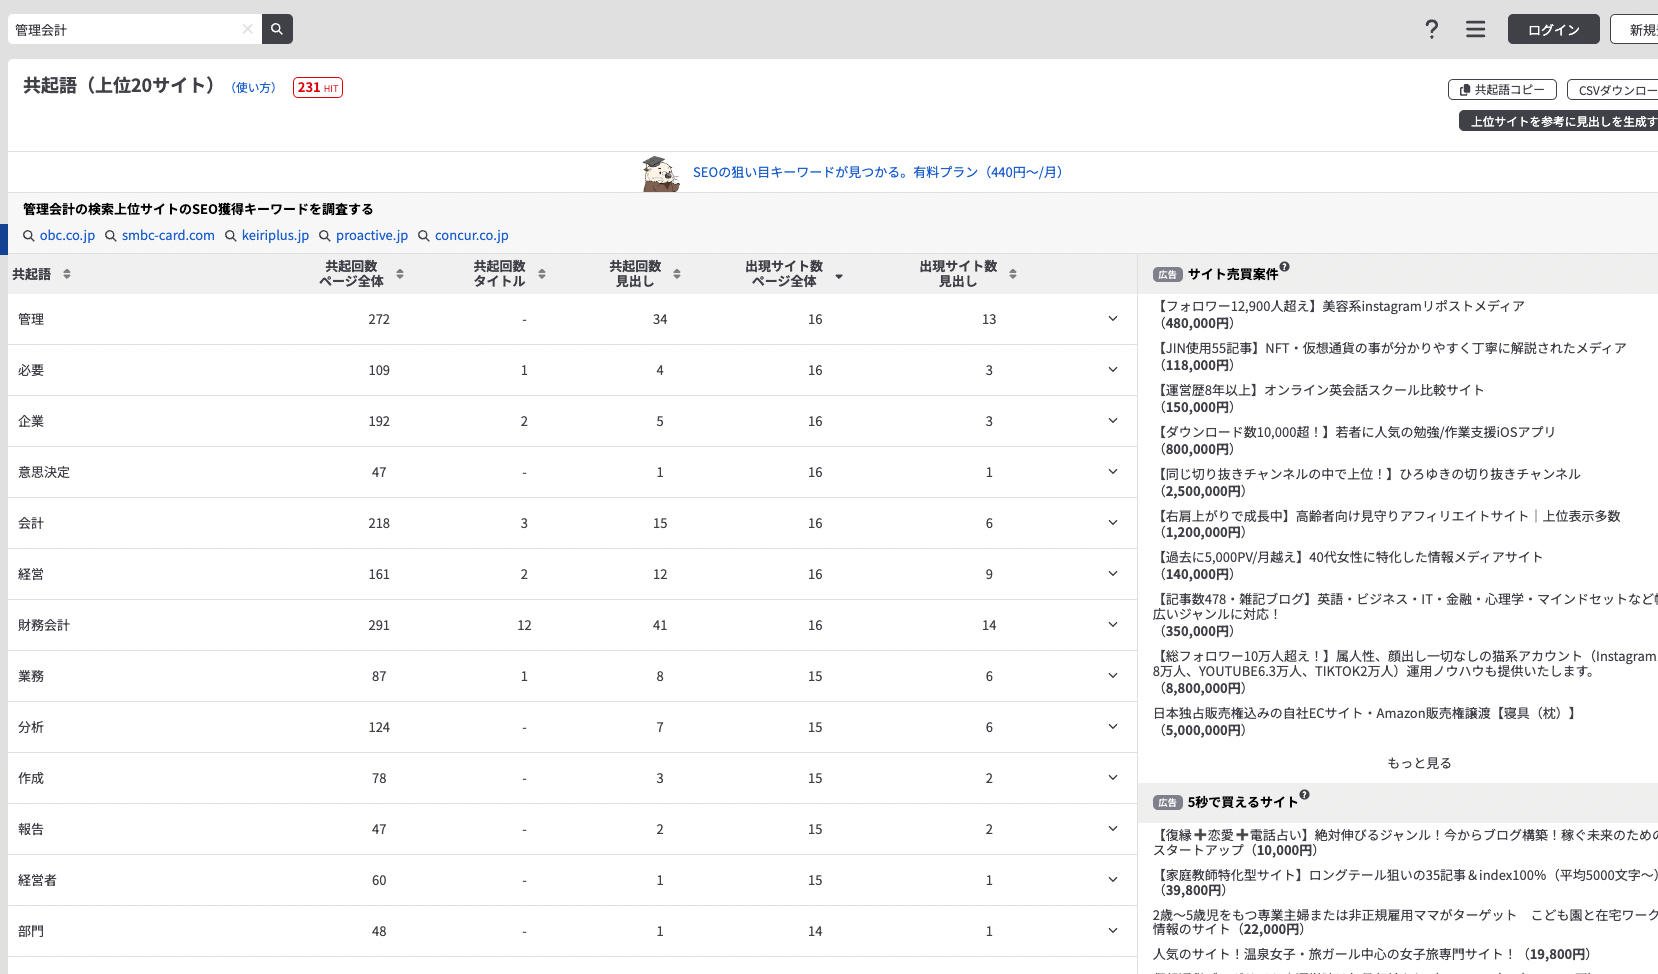
Task: Toggle sorting on 出現サイト数見出し column
Action: click(x=1013, y=273)
